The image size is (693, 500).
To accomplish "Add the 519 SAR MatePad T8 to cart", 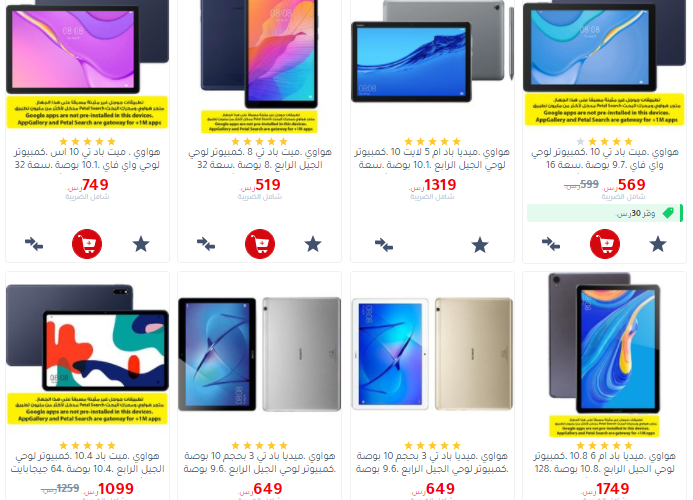I will (260, 244).
